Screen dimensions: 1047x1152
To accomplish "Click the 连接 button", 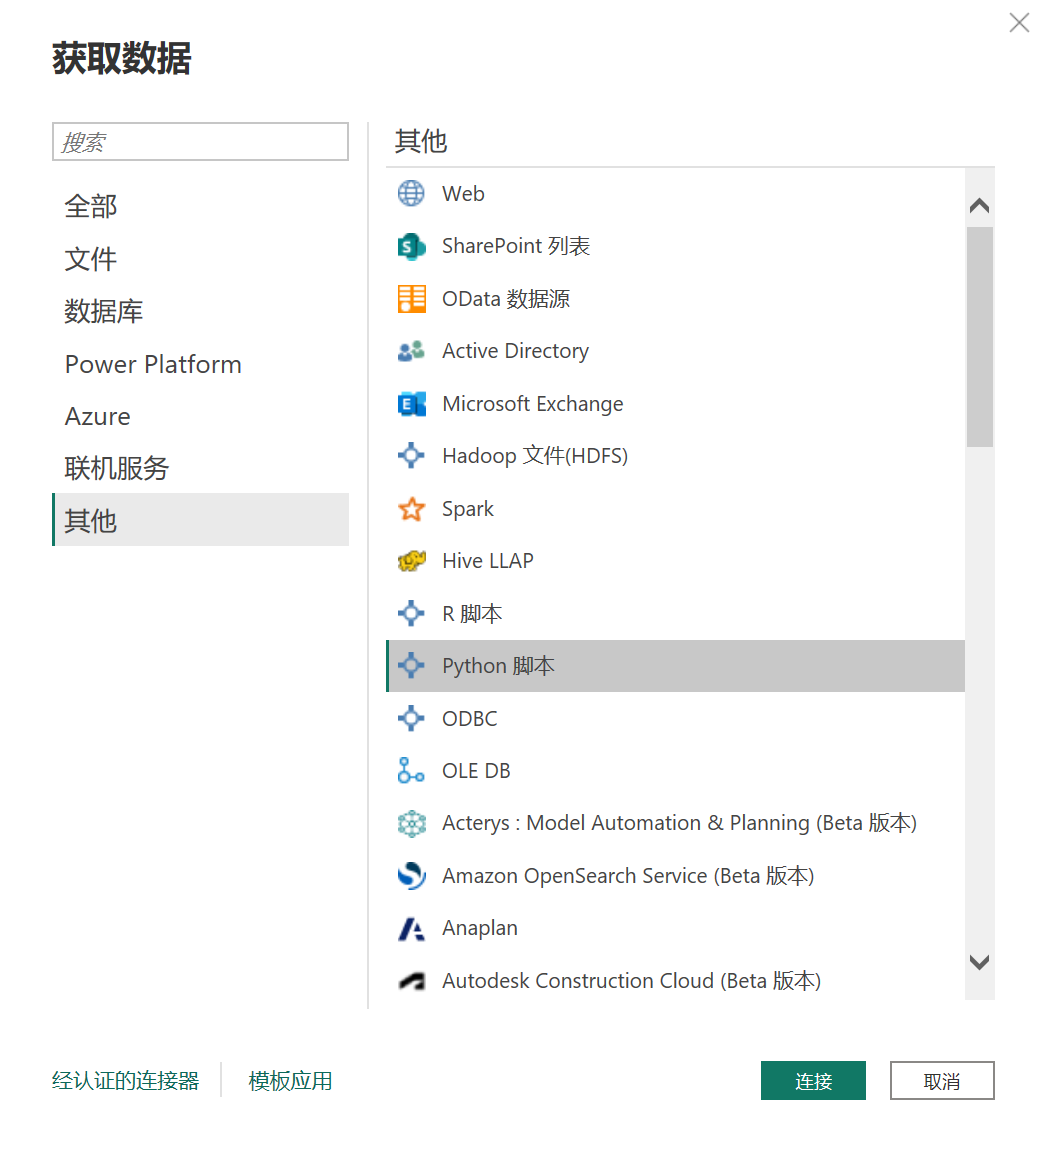I will [813, 1080].
